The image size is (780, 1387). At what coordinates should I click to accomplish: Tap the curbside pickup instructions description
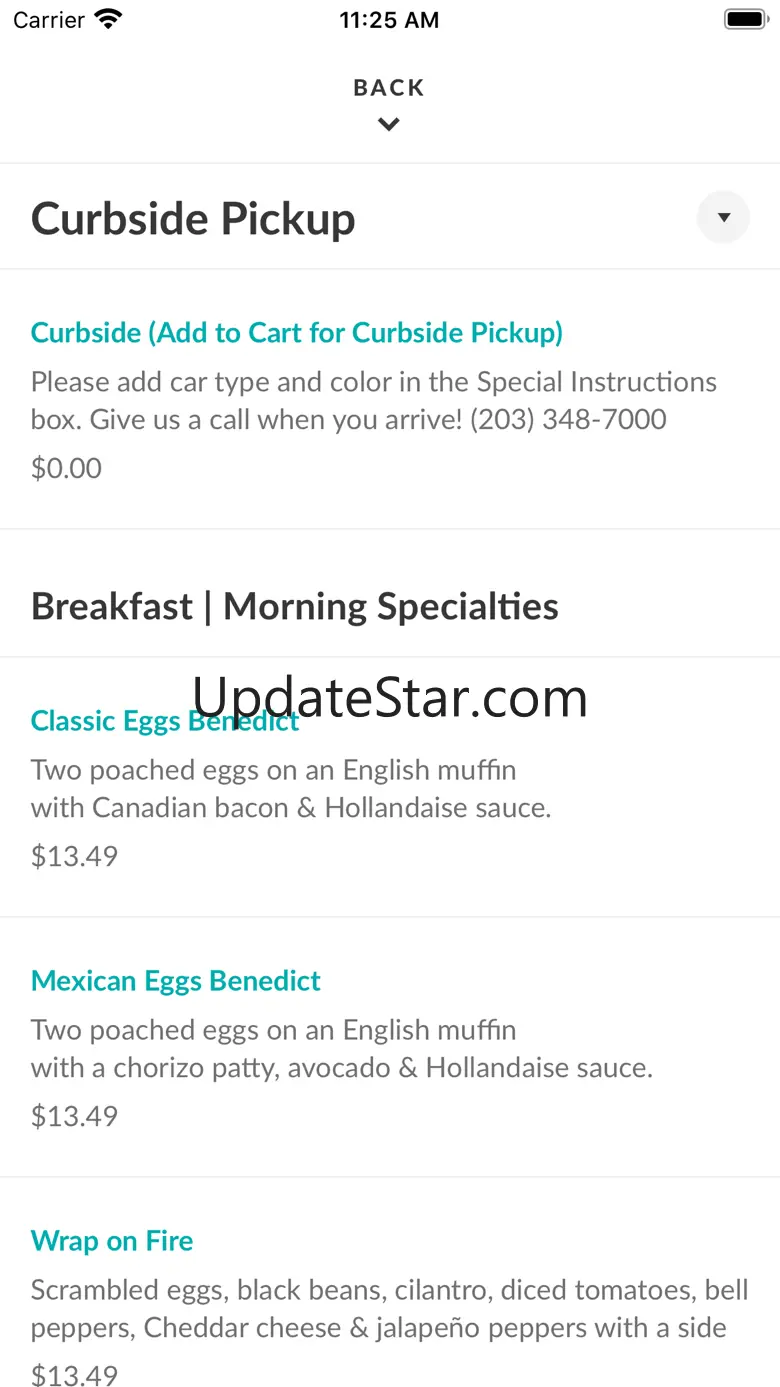(373, 400)
